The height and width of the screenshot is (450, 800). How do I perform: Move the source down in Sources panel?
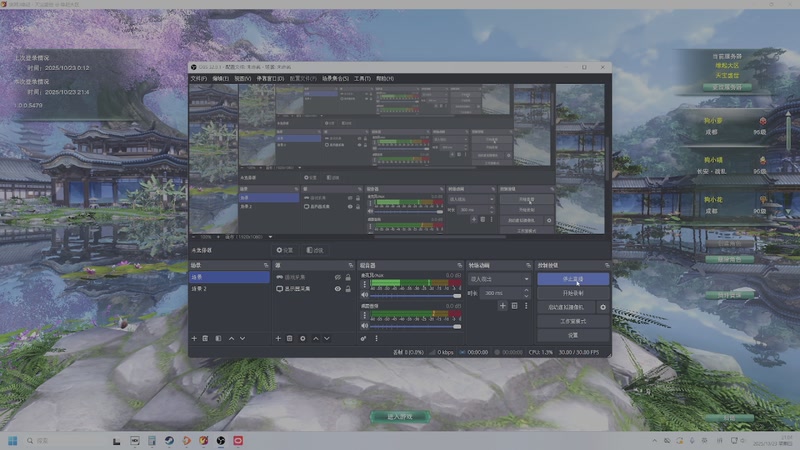tap(327, 338)
